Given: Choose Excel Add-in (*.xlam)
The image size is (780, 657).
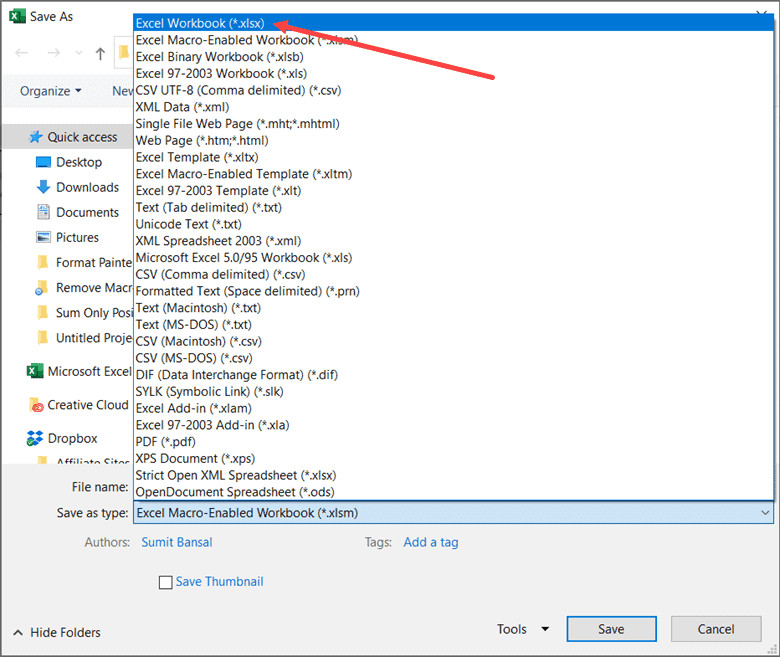Looking at the screenshot, I should [453, 408].
